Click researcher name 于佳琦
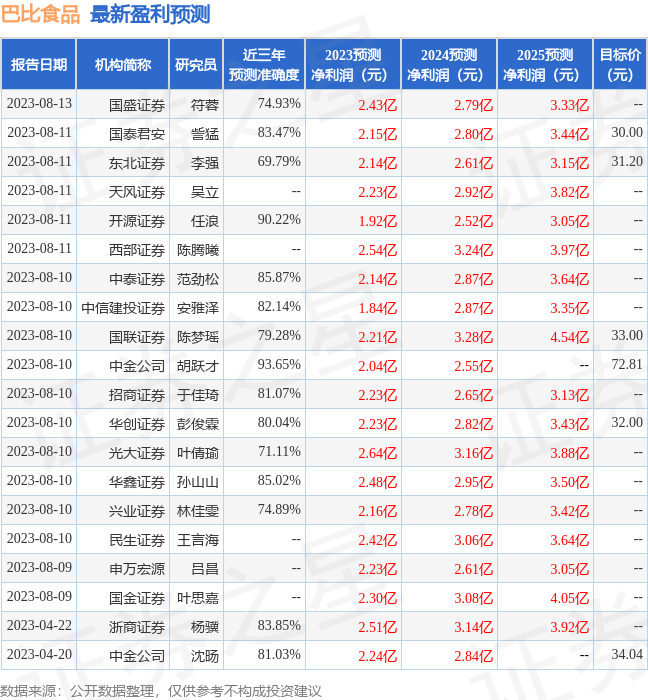Image resolution: width=648 pixels, height=700 pixels. (x=198, y=396)
